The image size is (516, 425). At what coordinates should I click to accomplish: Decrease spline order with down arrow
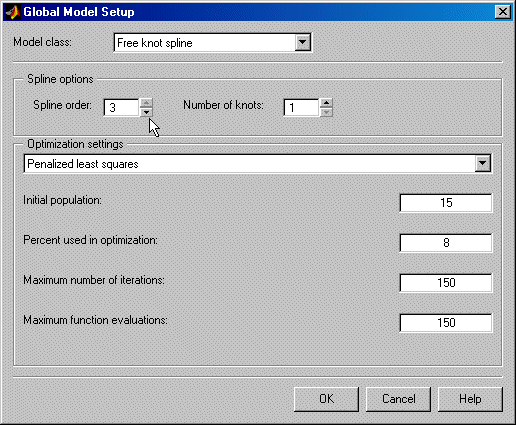coord(146,112)
